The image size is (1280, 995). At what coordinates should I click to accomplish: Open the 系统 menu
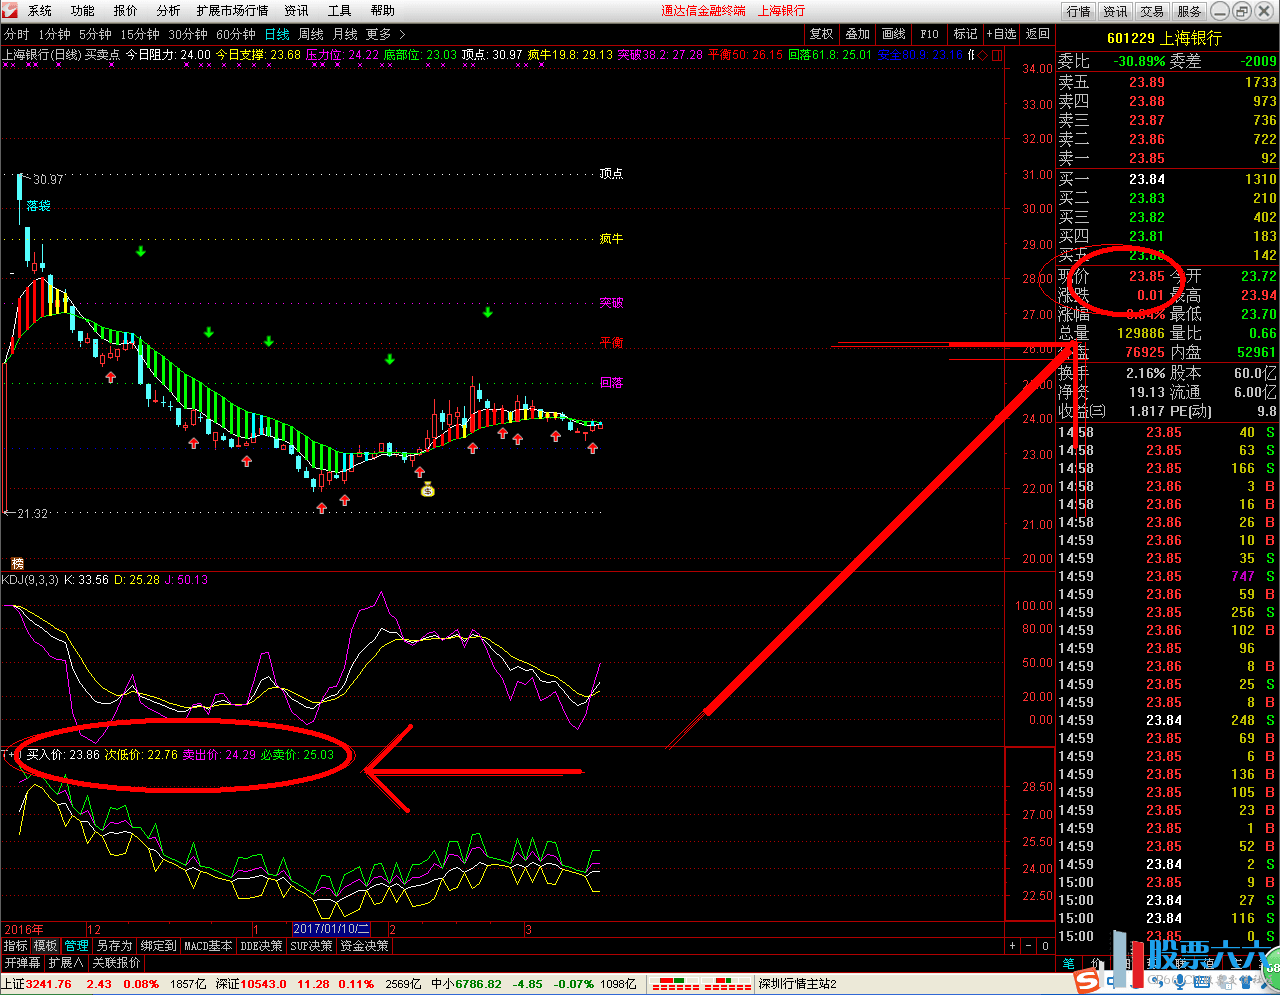coord(40,11)
